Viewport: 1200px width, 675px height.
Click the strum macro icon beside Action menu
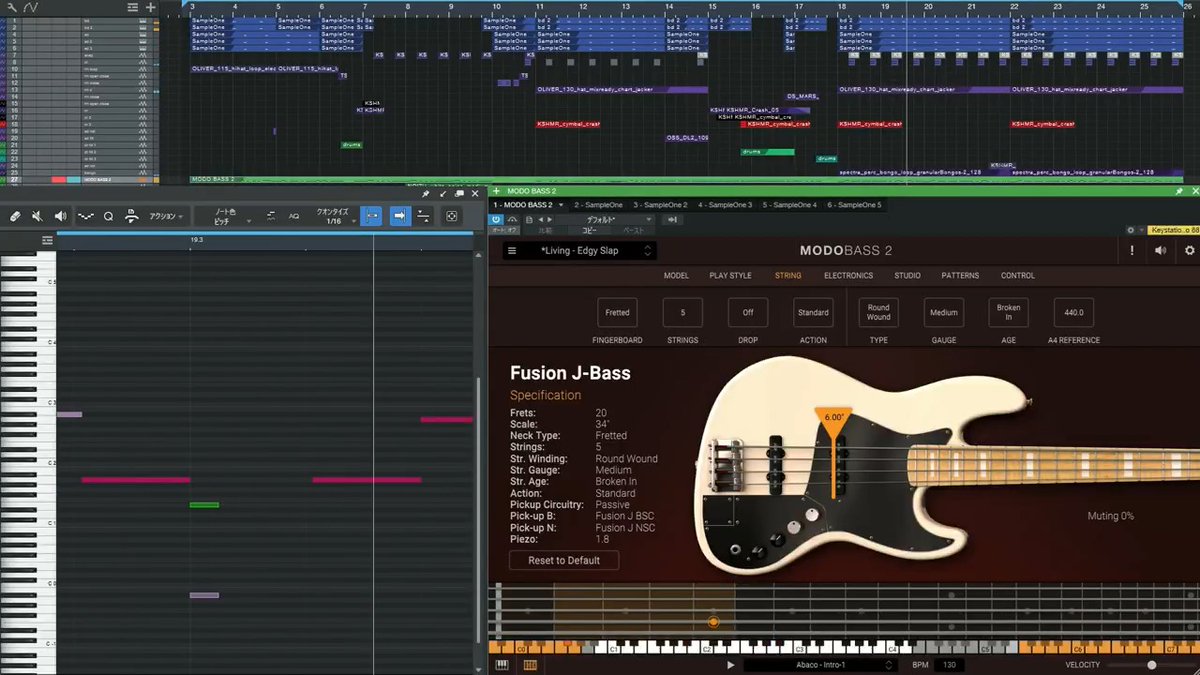(131, 216)
